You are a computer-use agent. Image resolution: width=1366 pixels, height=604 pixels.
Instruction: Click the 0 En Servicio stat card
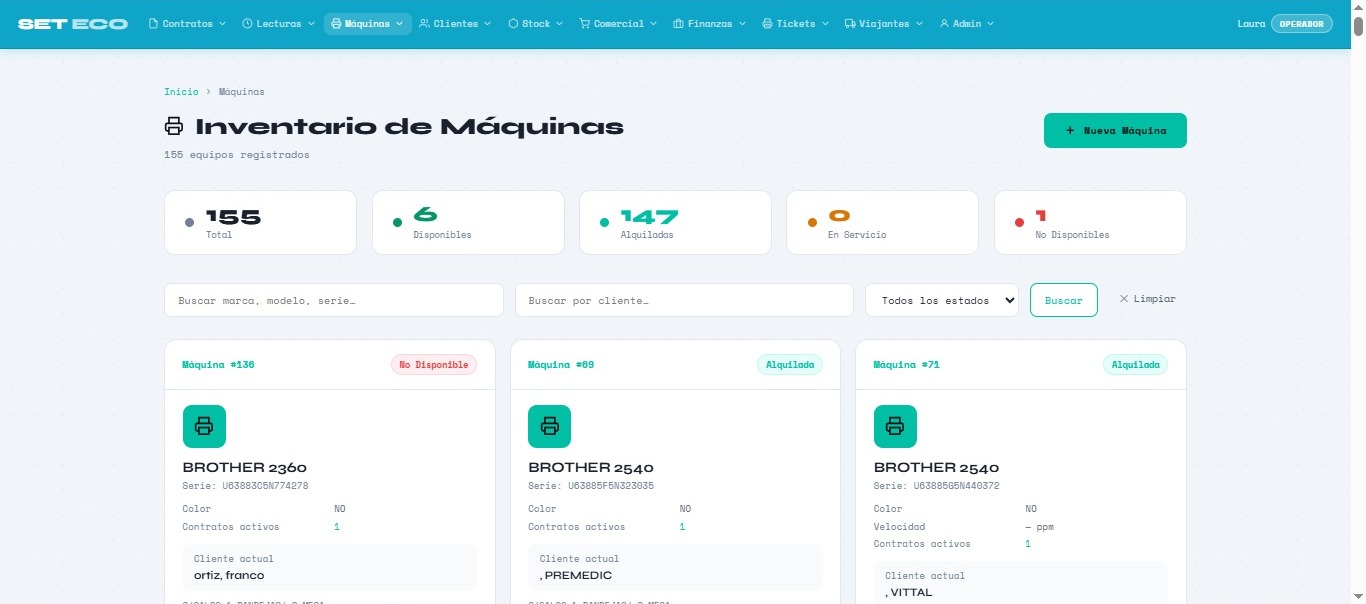coord(883,222)
